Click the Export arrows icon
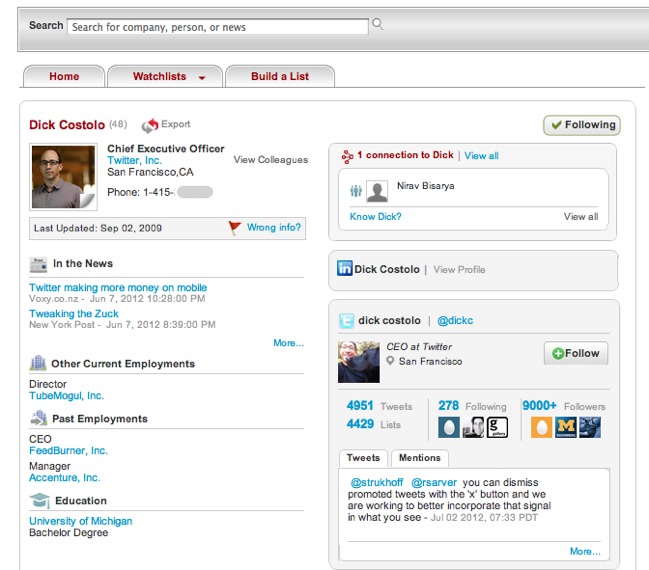 150,125
